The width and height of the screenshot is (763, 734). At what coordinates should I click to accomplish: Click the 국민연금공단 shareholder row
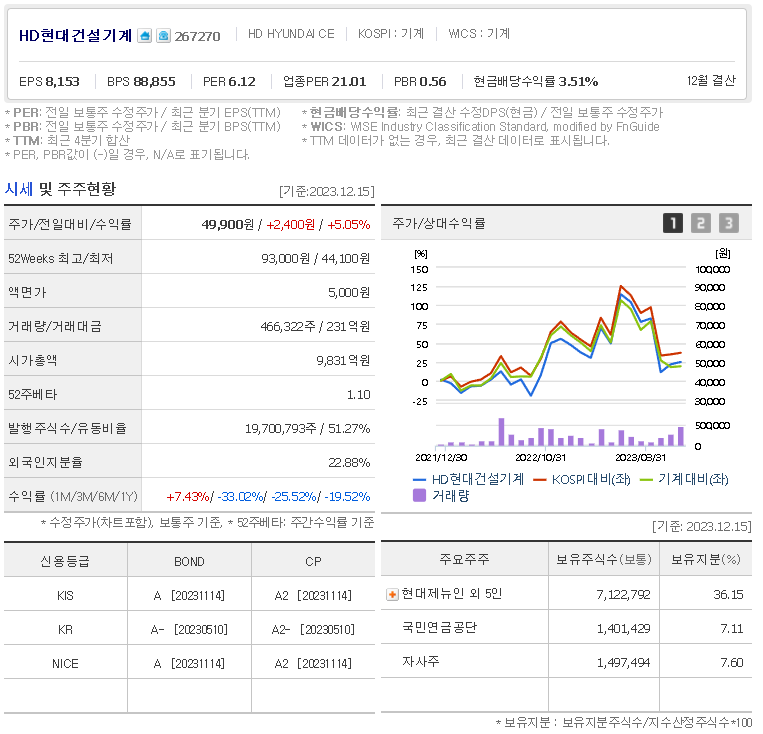(x=566, y=628)
